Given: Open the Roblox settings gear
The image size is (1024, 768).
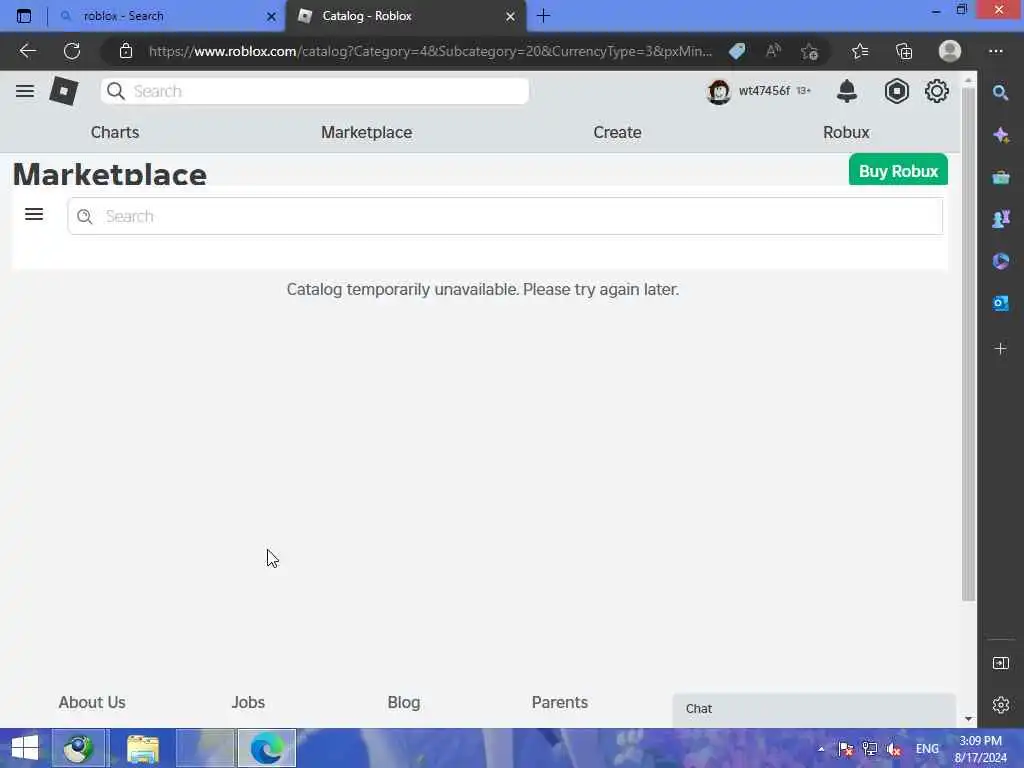Looking at the screenshot, I should click(x=936, y=91).
